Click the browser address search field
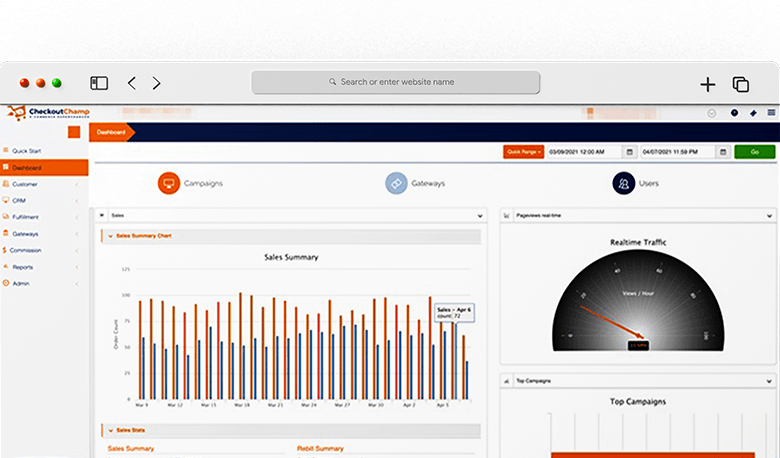780x458 pixels. point(395,82)
